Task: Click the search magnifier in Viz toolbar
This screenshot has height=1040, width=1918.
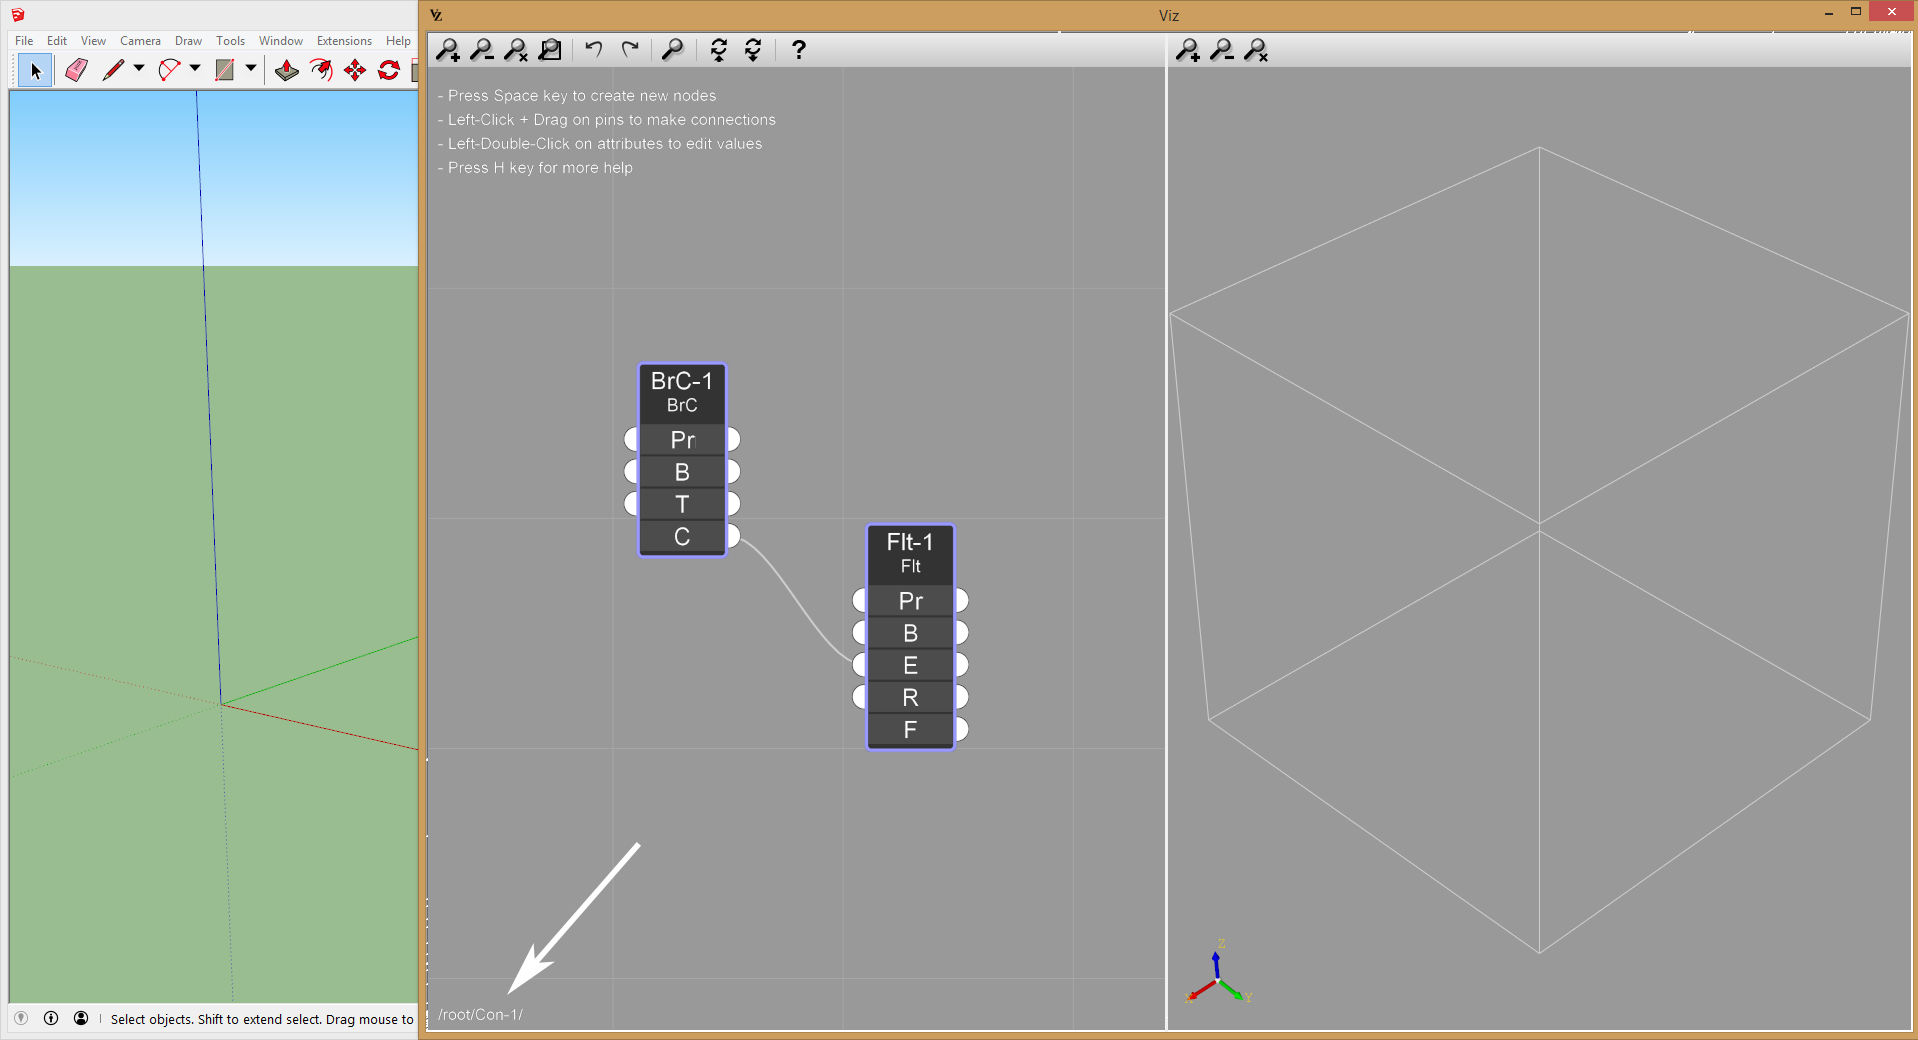Action: pyautogui.click(x=673, y=50)
